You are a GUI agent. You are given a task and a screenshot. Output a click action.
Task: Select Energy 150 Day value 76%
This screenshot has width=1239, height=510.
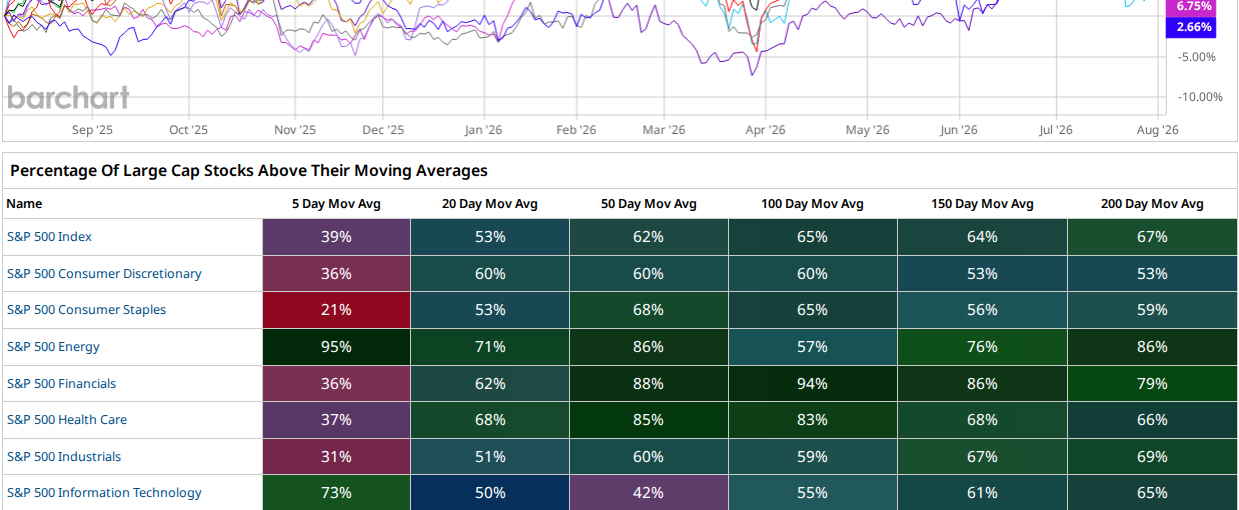[x=982, y=347]
